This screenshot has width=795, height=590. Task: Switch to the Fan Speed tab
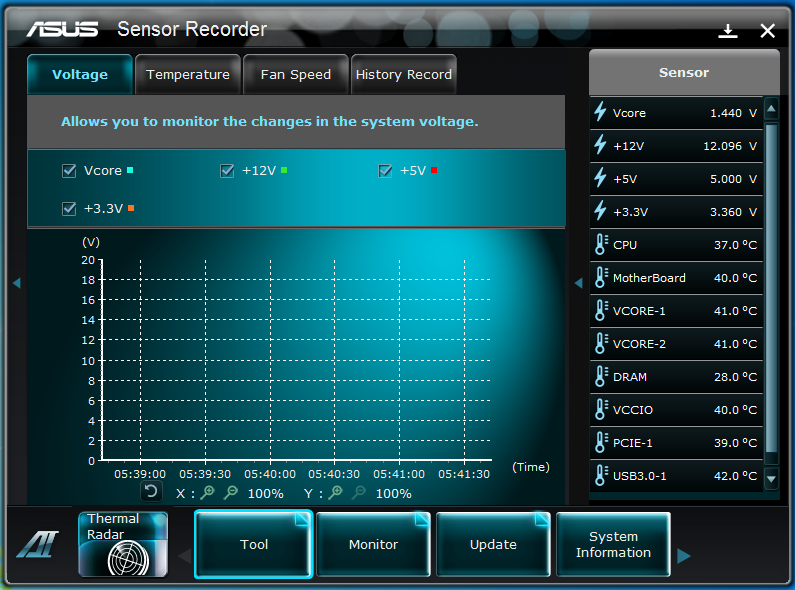pos(296,74)
